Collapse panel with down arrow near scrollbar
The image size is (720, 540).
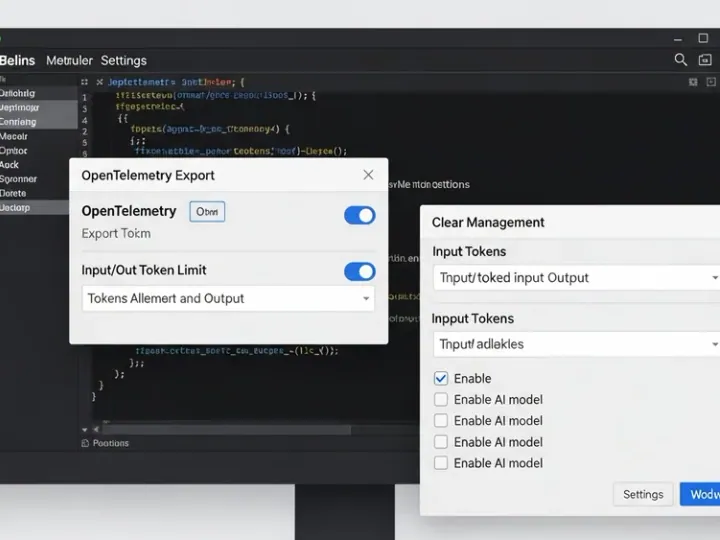(x=84, y=430)
